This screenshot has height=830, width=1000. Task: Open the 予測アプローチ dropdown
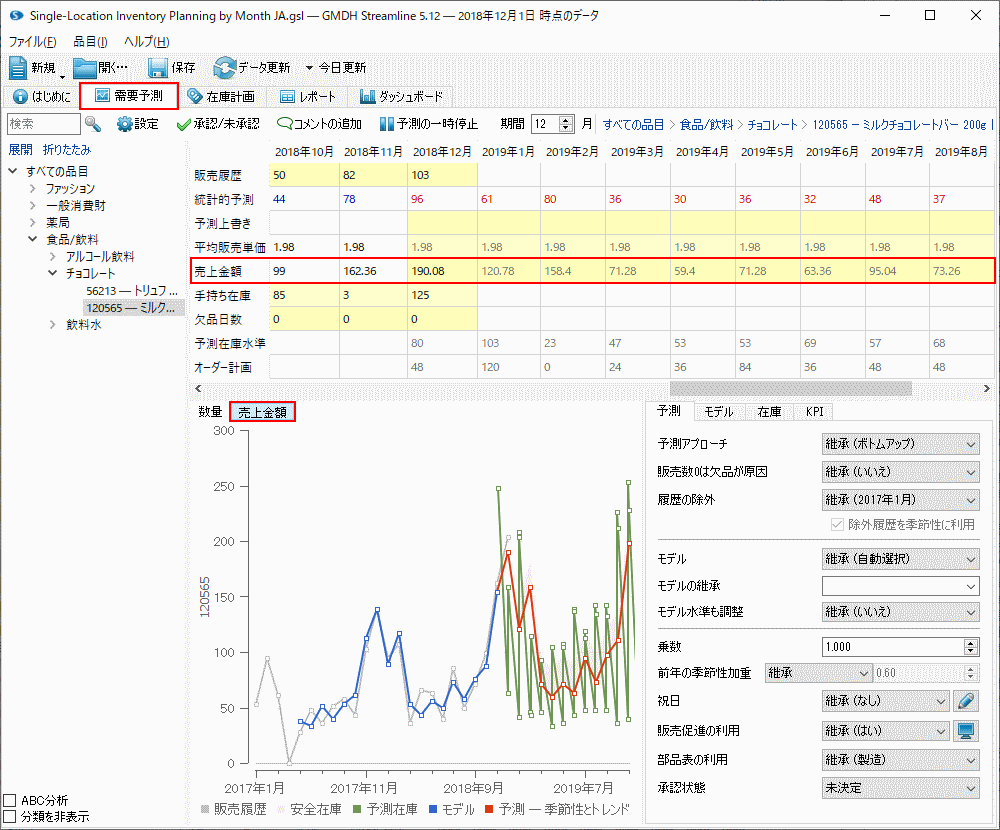900,444
